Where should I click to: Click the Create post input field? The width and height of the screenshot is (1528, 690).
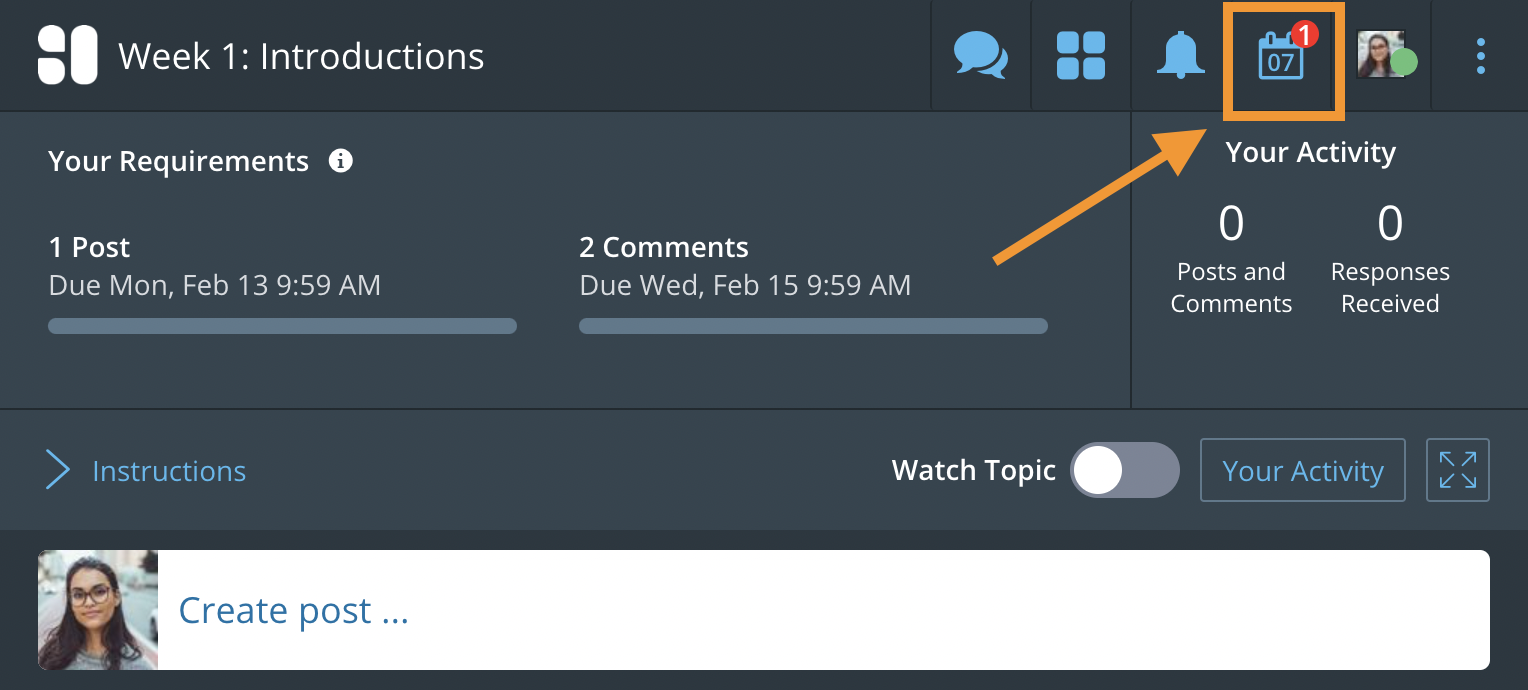[x=822, y=610]
